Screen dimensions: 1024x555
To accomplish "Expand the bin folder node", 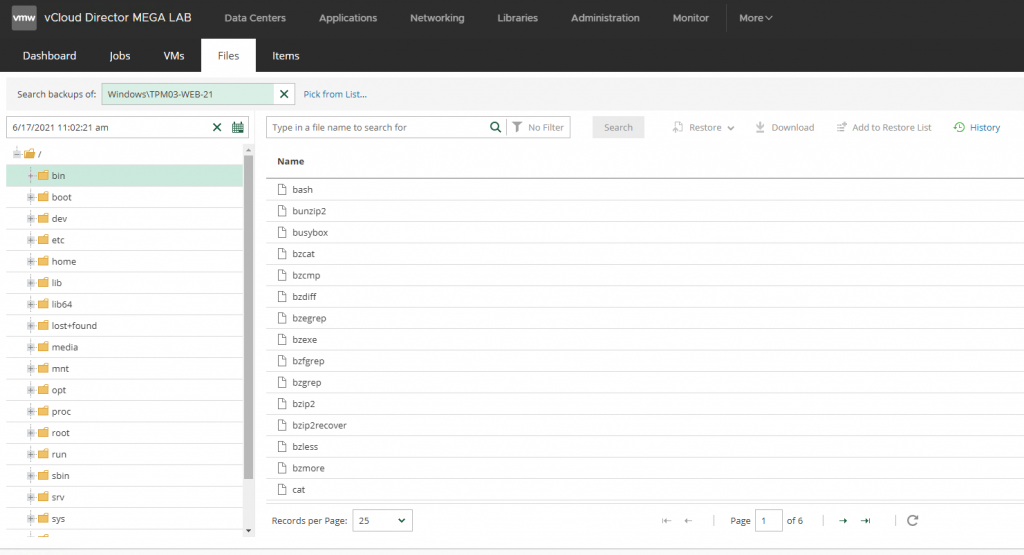I will [x=30, y=176].
